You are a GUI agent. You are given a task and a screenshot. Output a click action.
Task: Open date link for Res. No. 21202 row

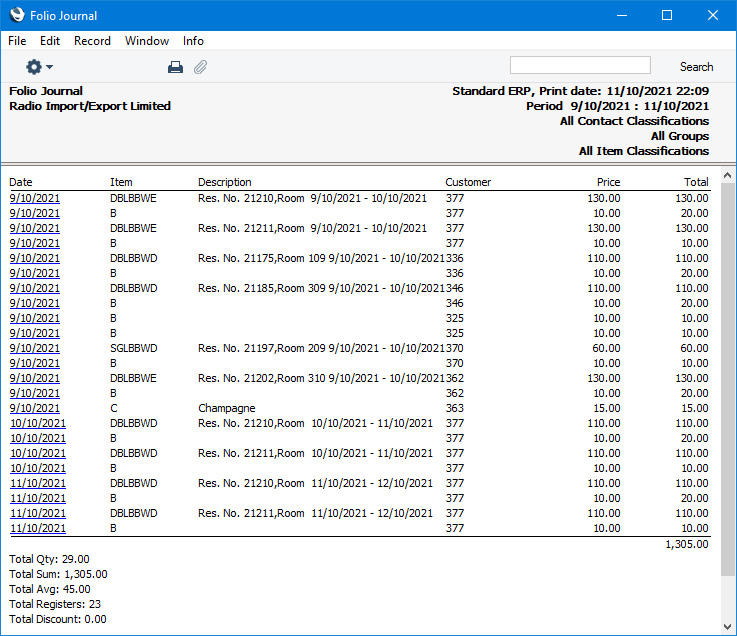(x=35, y=378)
